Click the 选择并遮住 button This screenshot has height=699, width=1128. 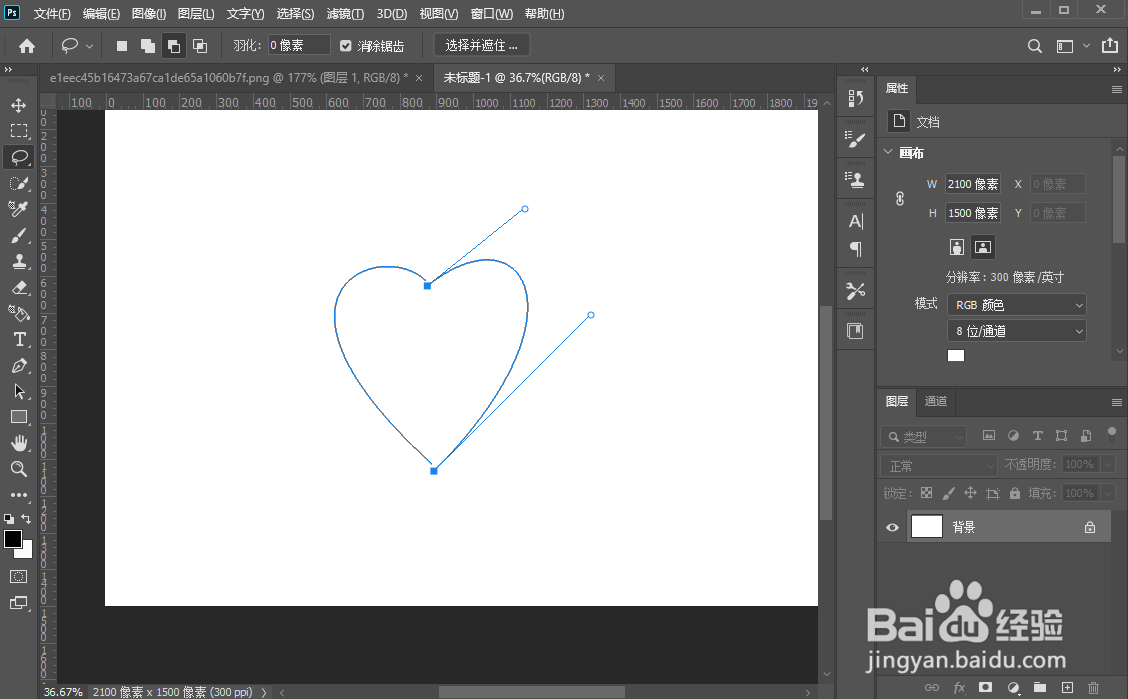481,45
